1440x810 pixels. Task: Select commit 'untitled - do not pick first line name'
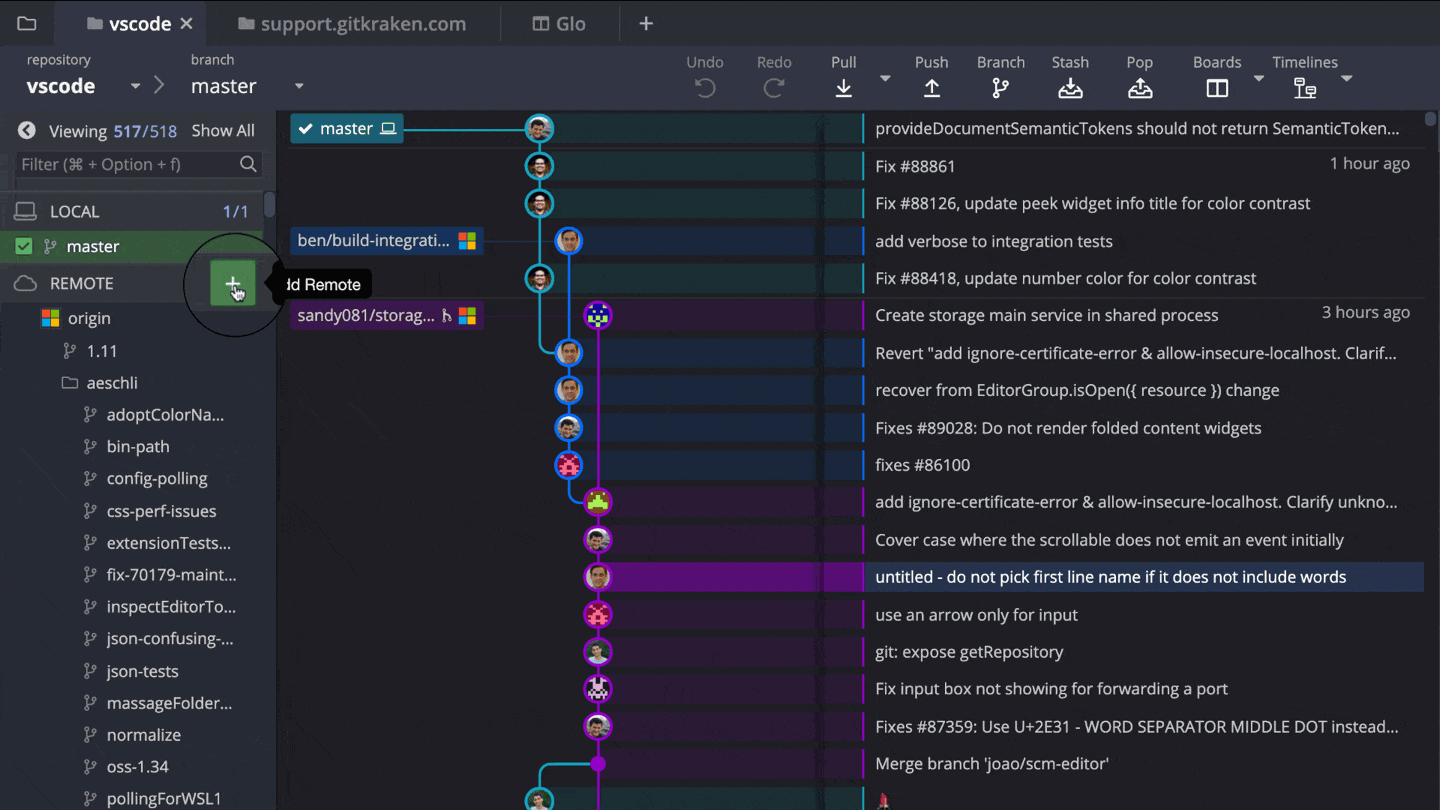coord(1110,577)
